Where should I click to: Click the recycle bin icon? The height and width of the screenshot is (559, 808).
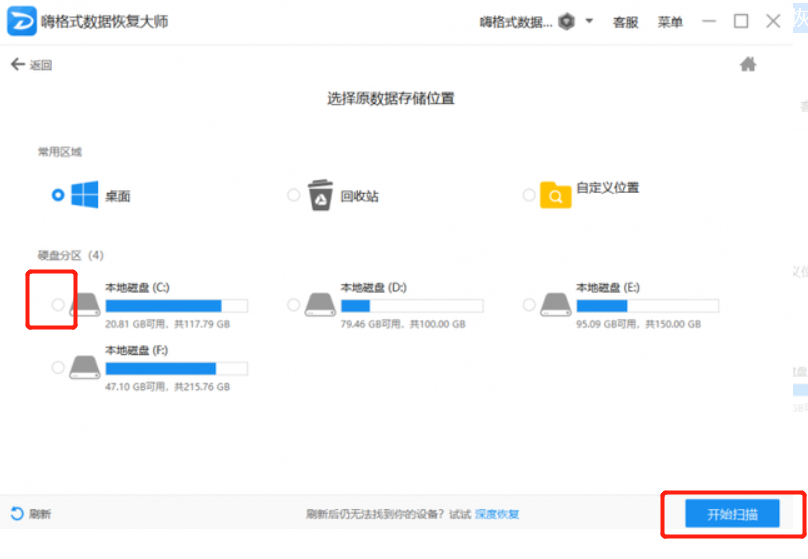(320, 194)
